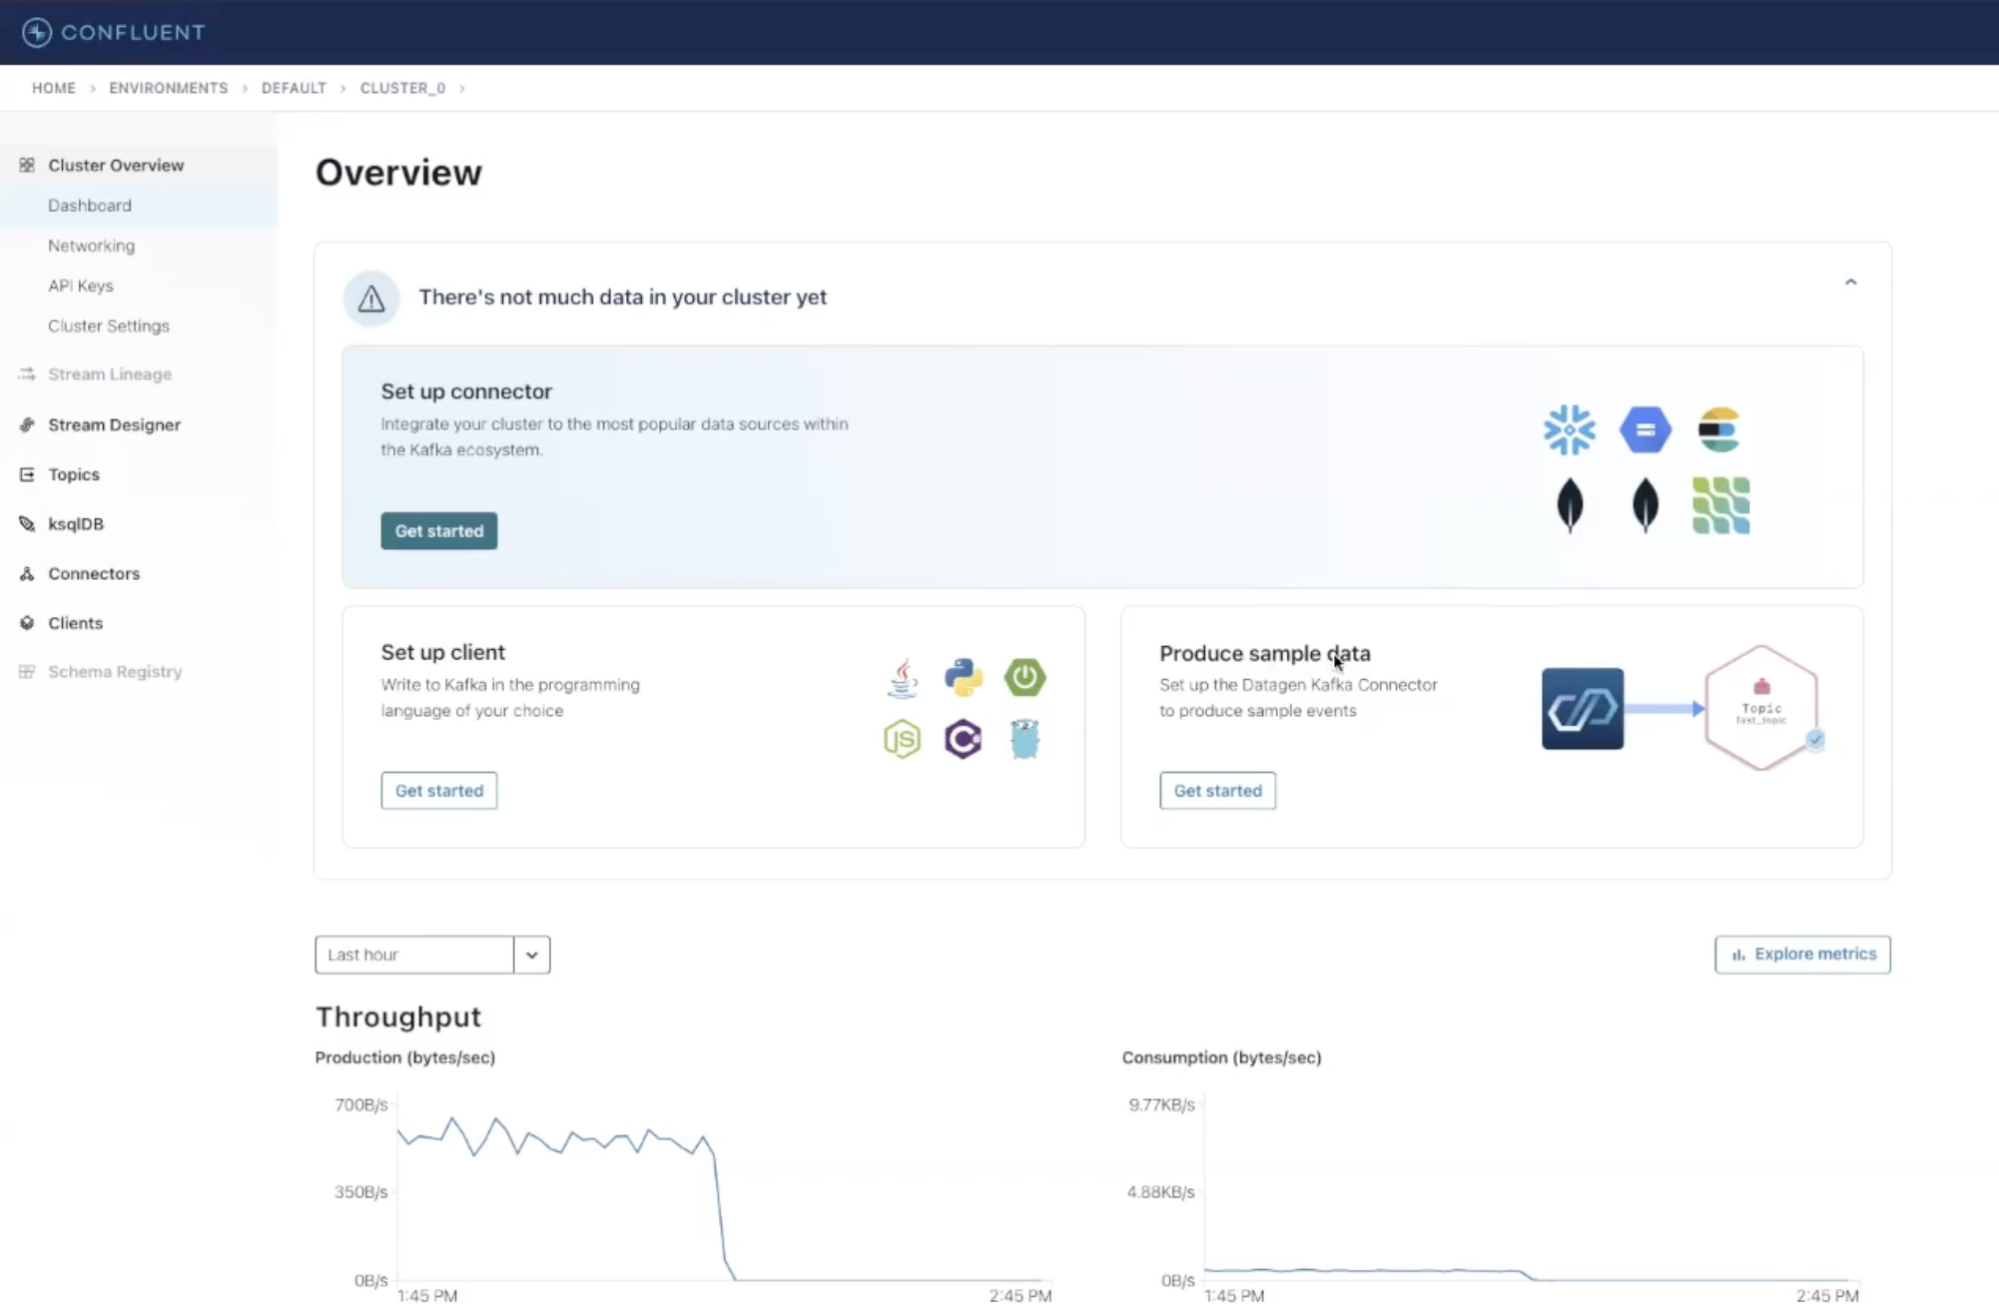Click the CLUSTER_0 breadcrumb link

[x=403, y=88]
